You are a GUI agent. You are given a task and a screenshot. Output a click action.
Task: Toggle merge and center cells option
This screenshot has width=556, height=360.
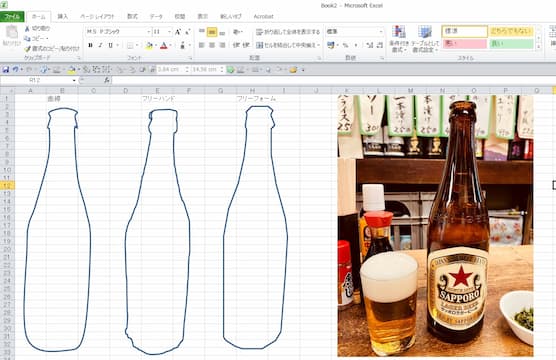pos(288,45)
